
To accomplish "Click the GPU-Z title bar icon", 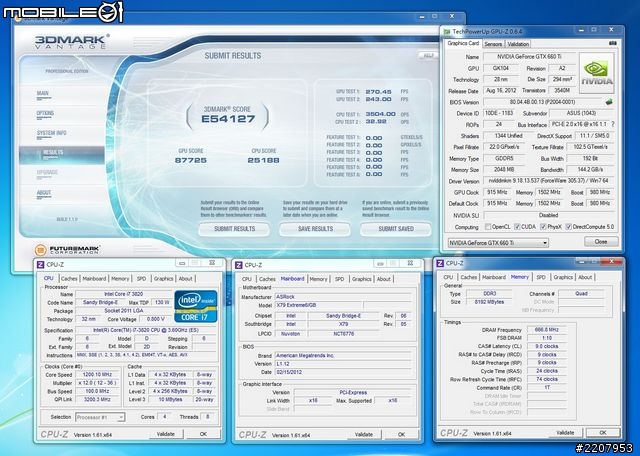I will point(447,31).
